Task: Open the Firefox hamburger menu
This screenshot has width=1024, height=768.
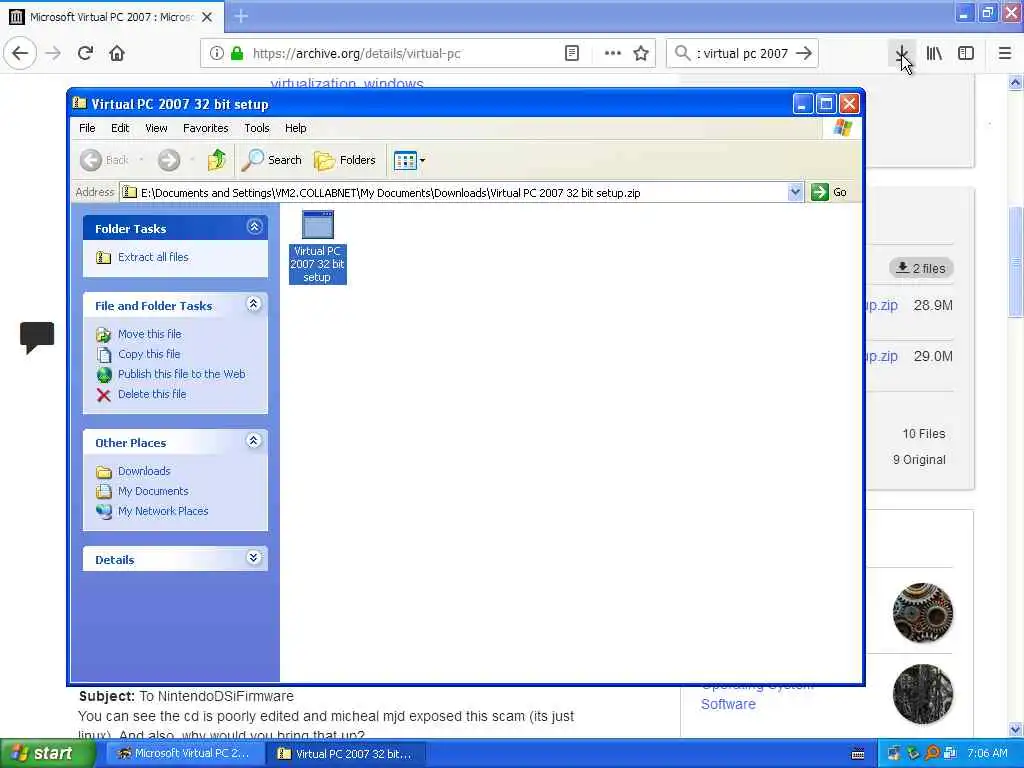Action: click(x=1005, y=53)
